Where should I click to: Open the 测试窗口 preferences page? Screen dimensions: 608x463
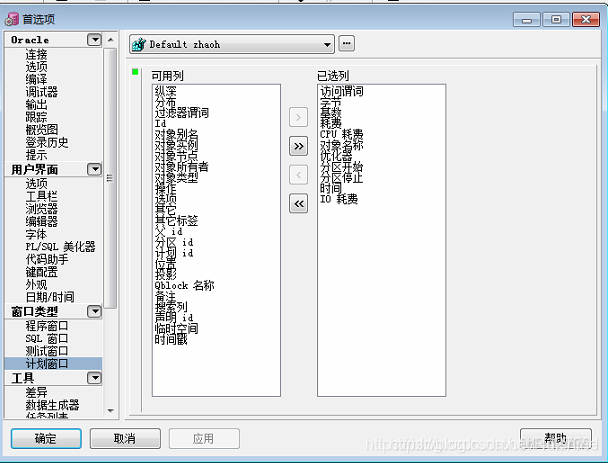coord(47,351)
